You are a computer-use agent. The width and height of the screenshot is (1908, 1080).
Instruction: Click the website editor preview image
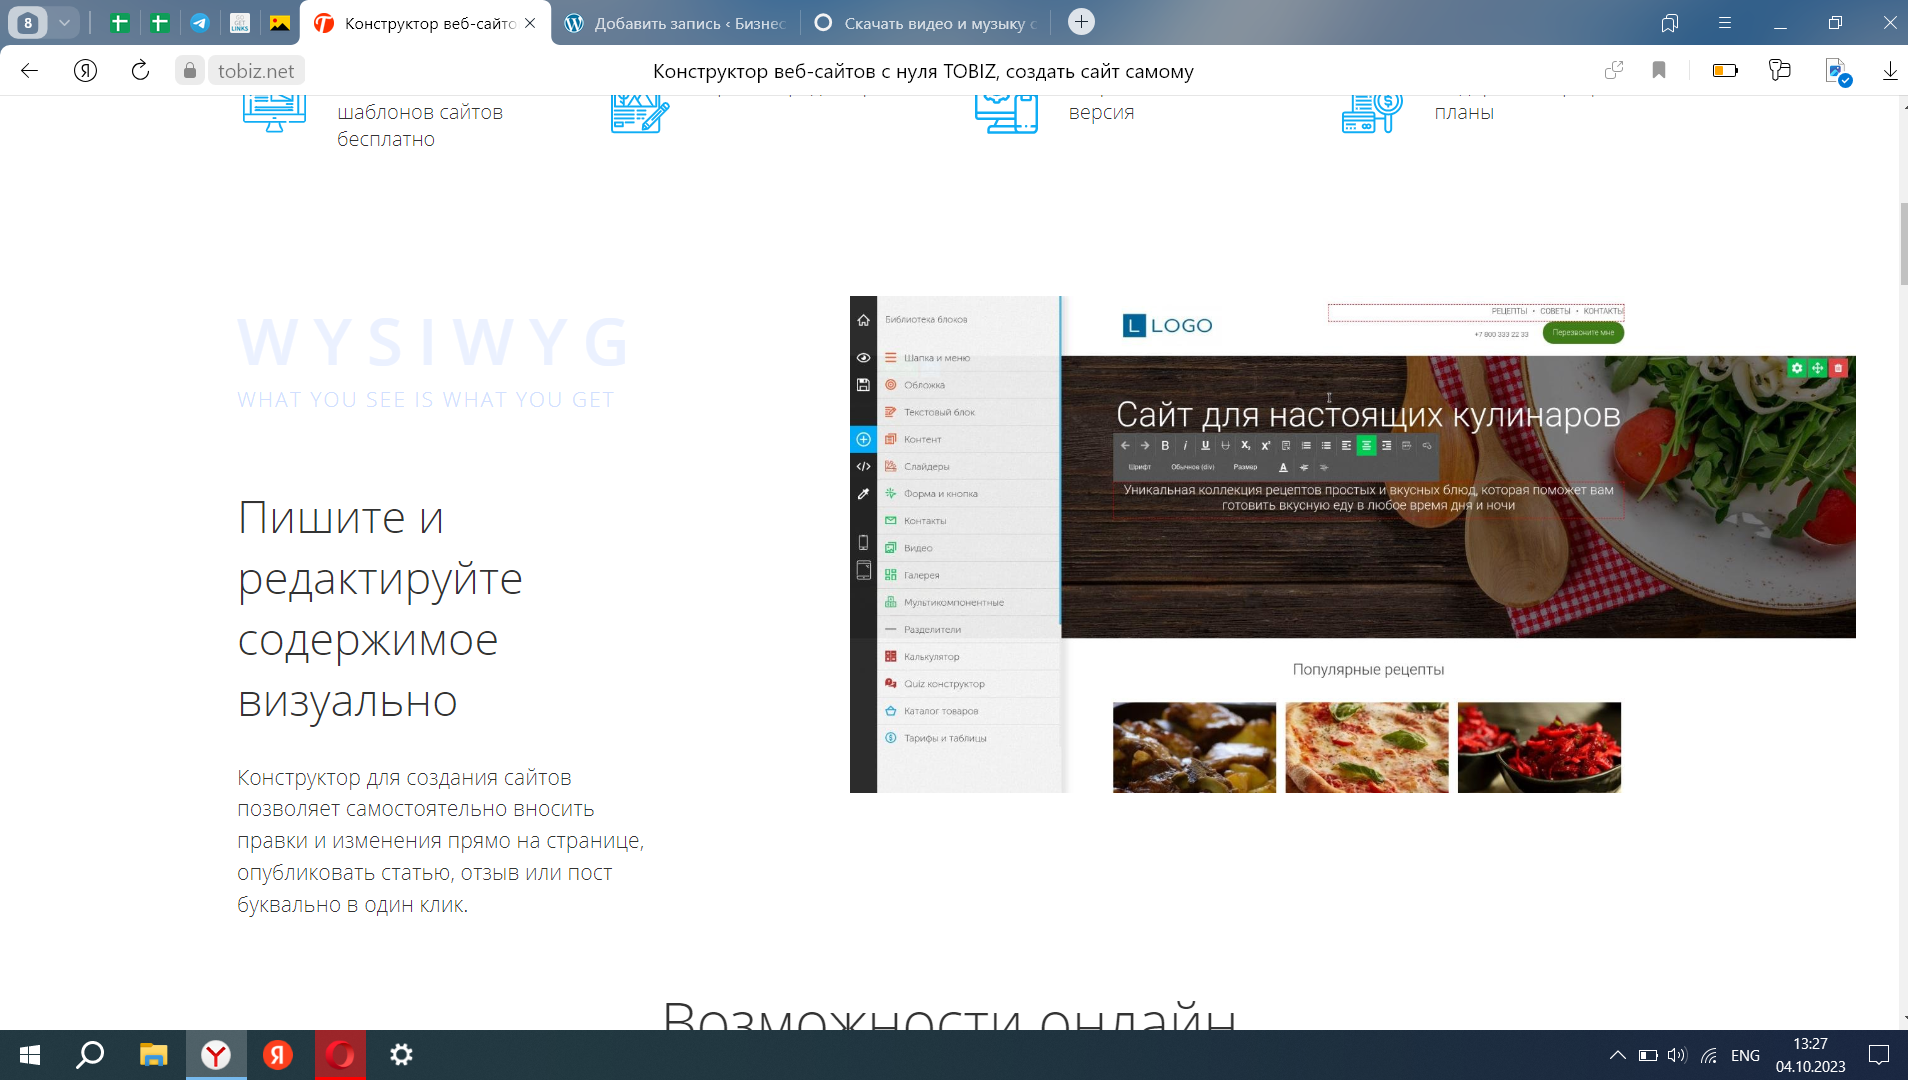tap(1352, 544)
